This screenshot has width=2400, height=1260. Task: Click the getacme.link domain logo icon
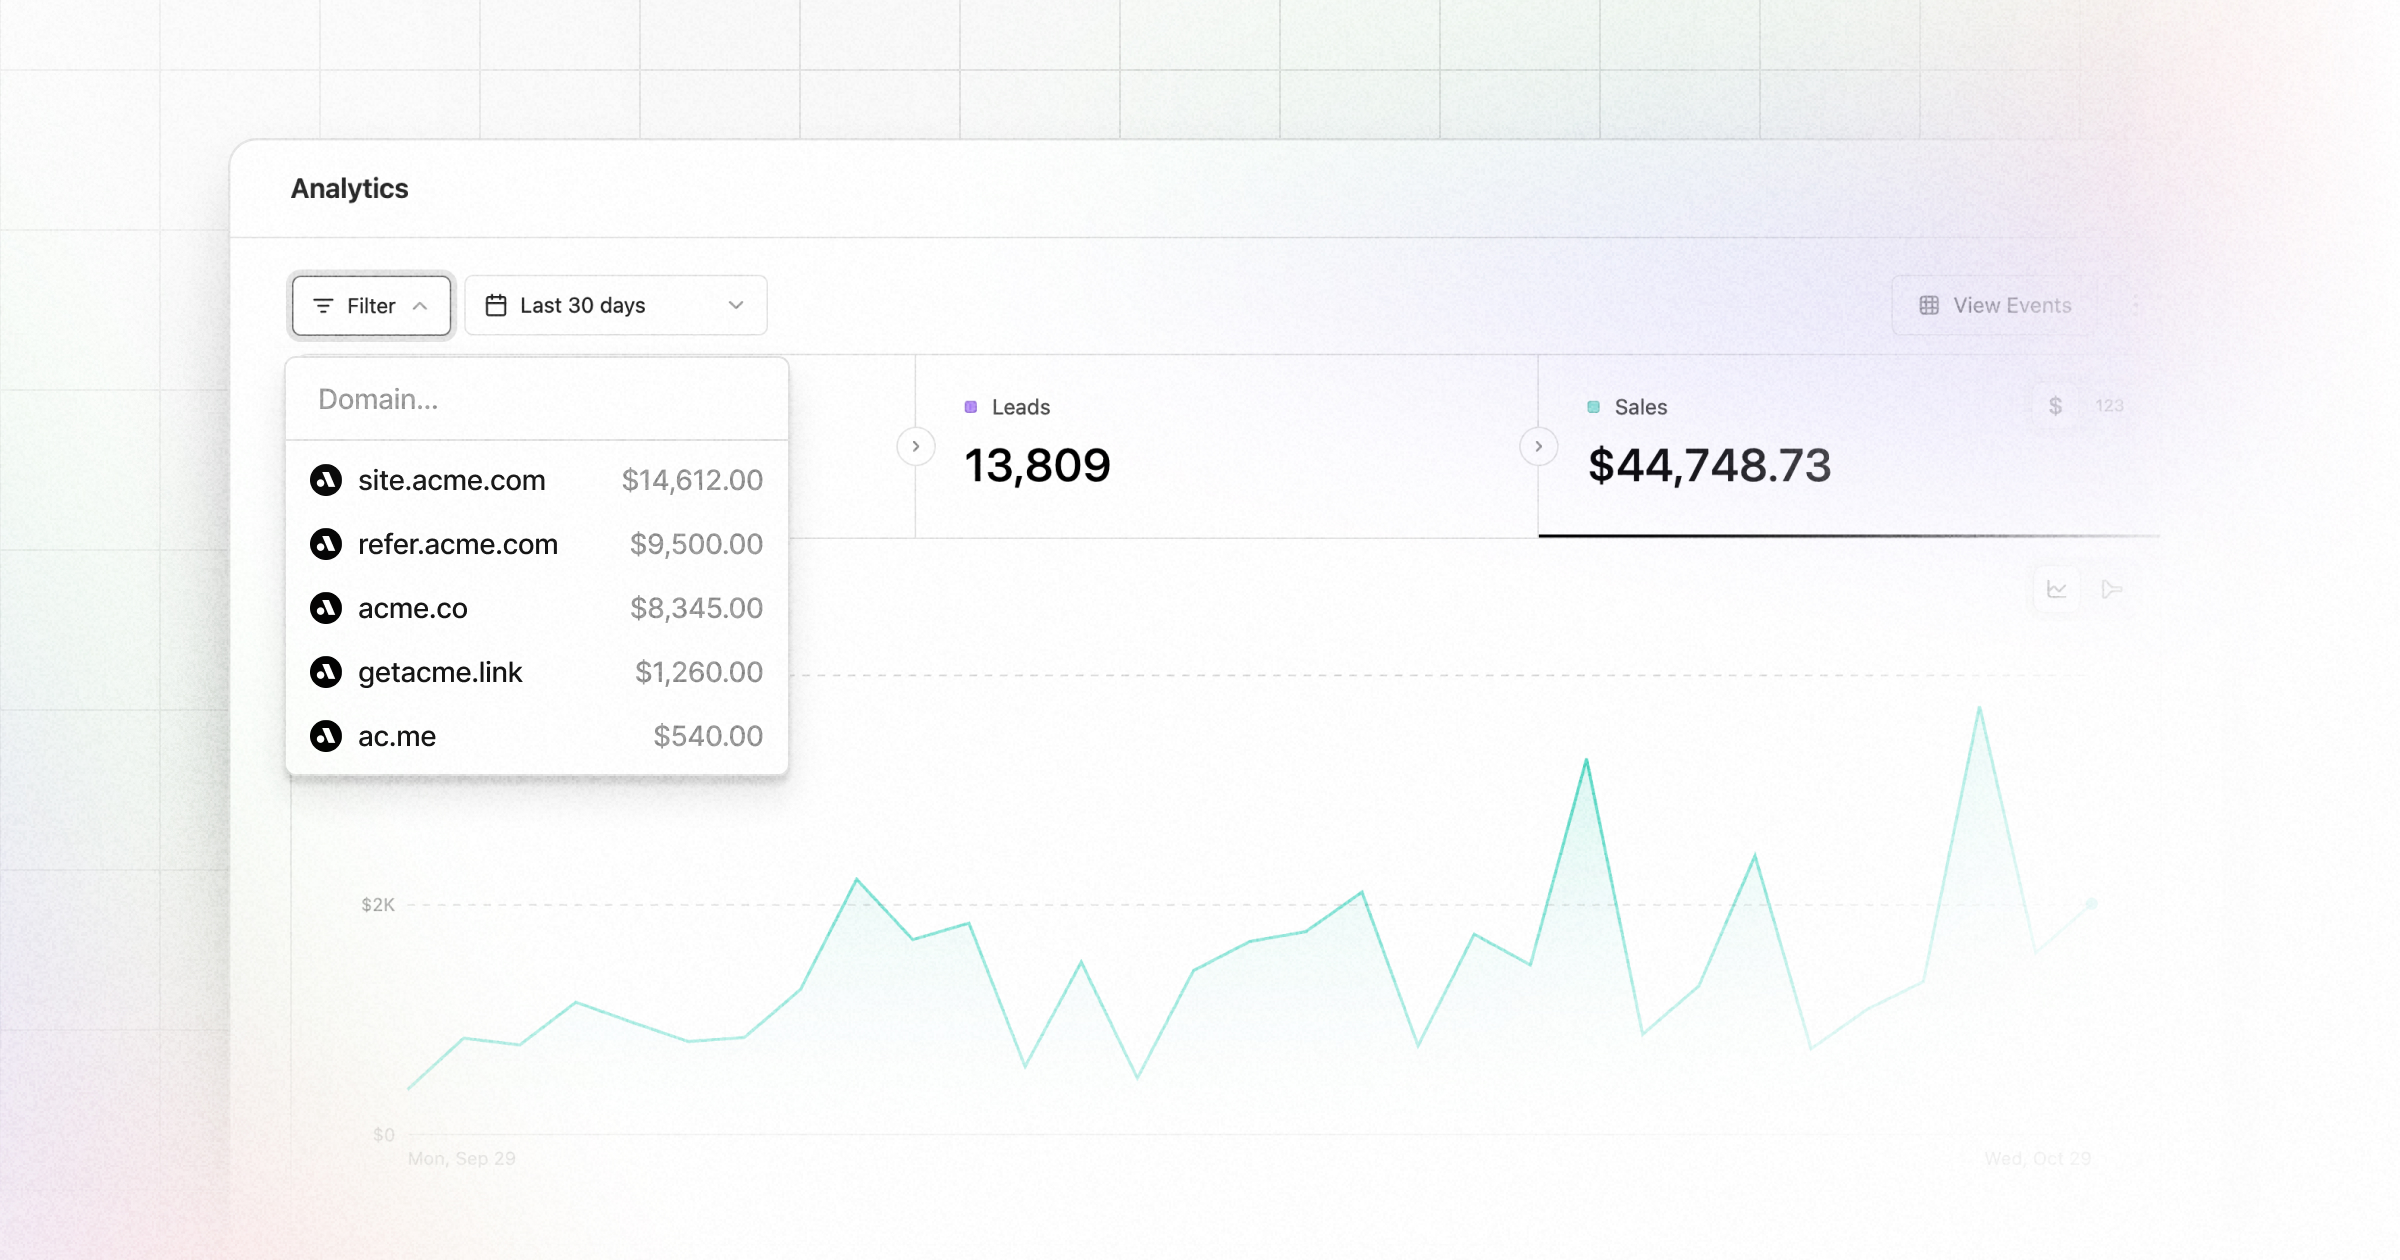327,672
